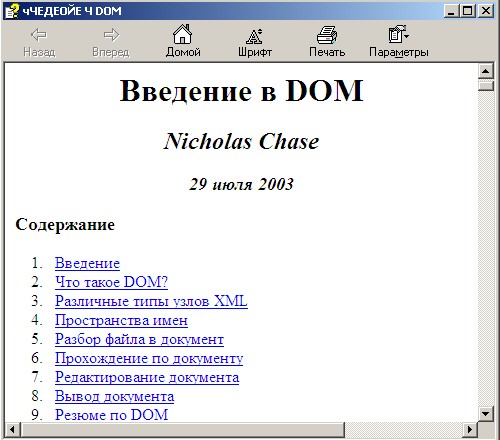This screenshot has width=500, height=440.
Task: Click the date 29 июля 2003
Action: click(241, 184)
